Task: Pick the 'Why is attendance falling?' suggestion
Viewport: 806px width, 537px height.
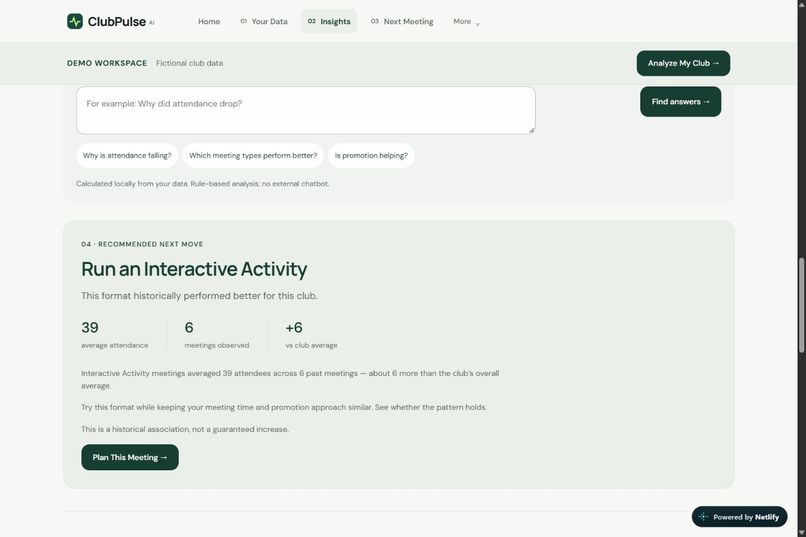Action: point(127,156)
